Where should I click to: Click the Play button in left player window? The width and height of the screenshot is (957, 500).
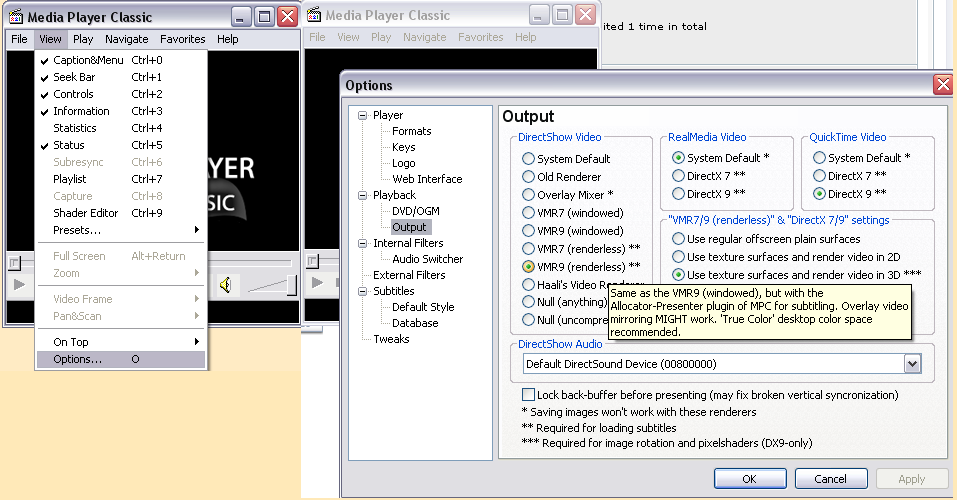[19, 284]
